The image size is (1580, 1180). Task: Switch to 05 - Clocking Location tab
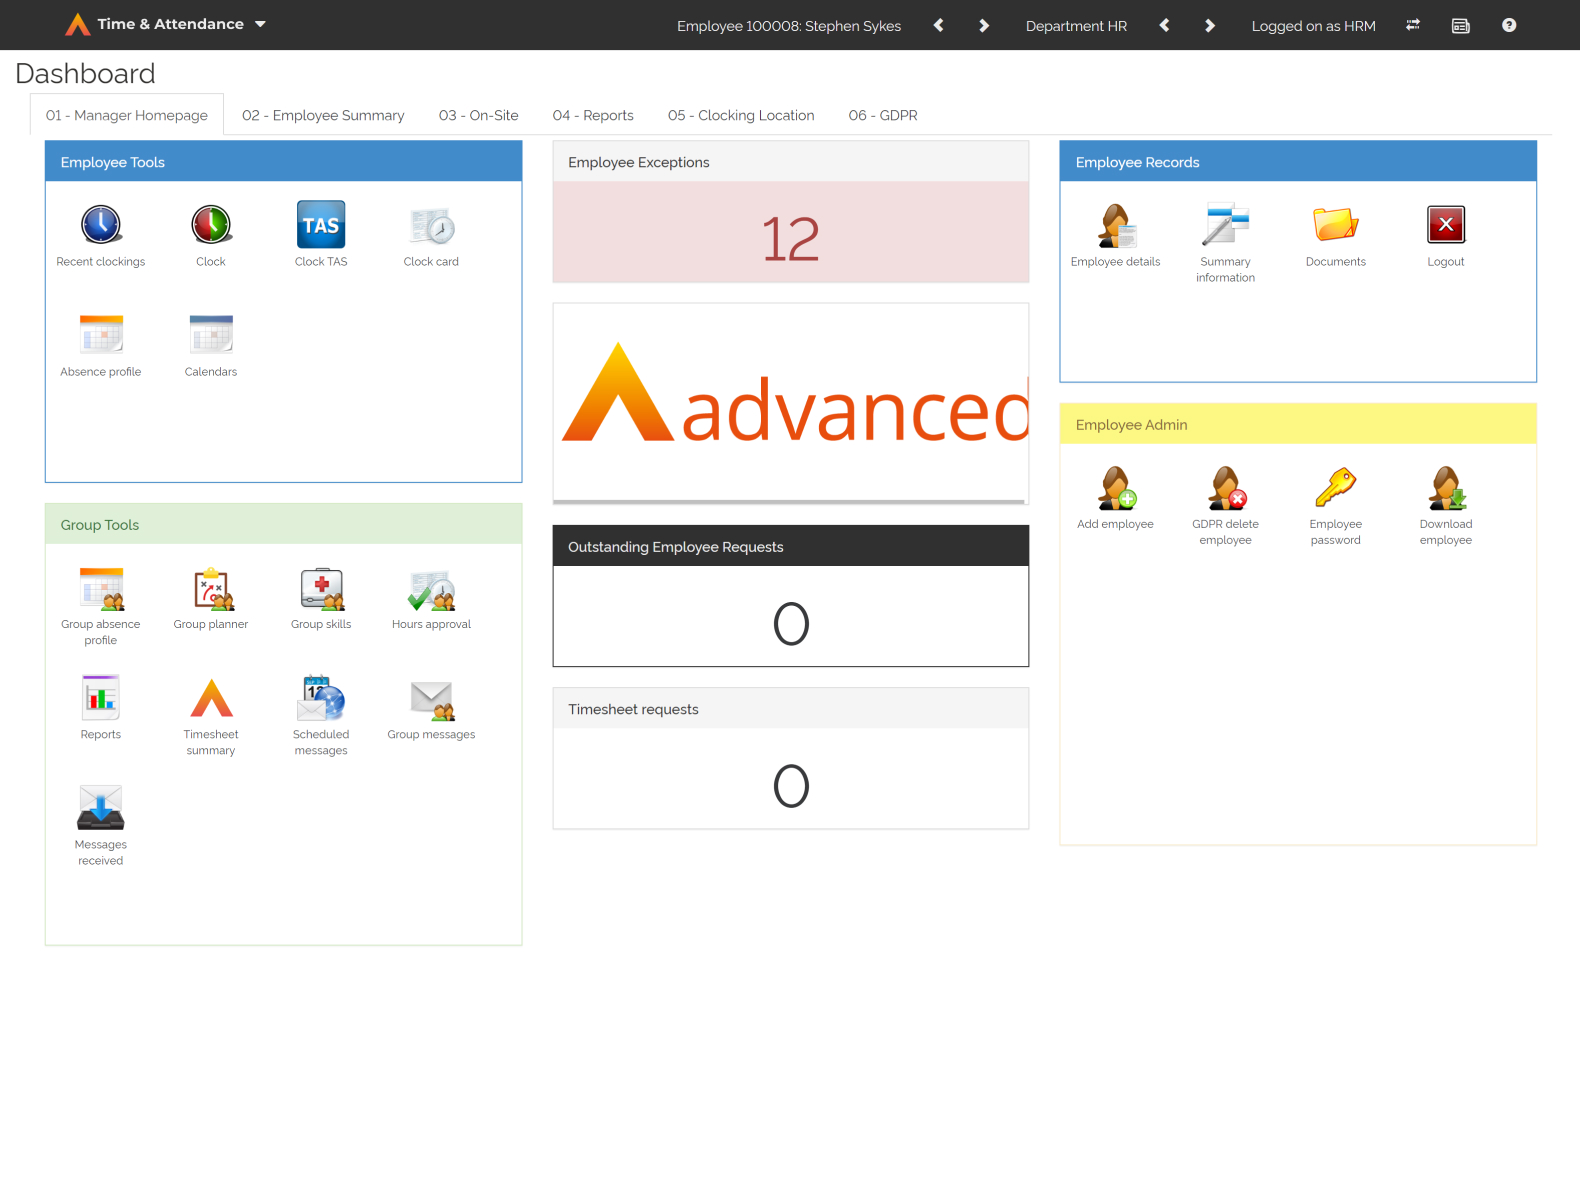(741, 115)
